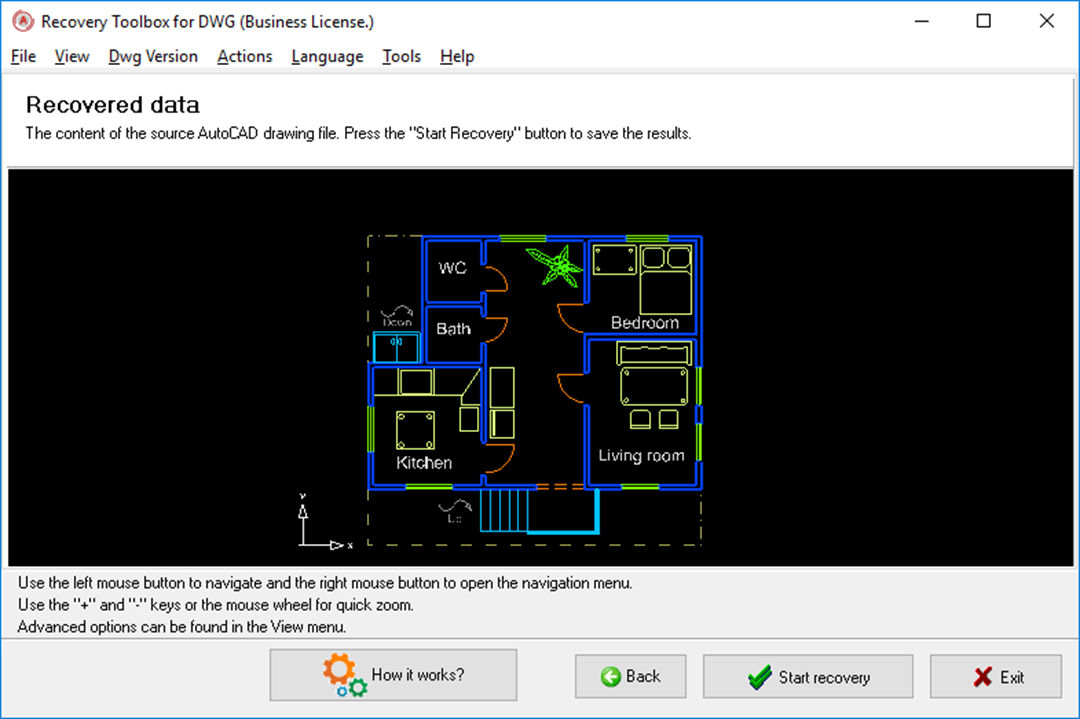
Task: Click the Living room label in the floor plan
Action: point(641,455)
